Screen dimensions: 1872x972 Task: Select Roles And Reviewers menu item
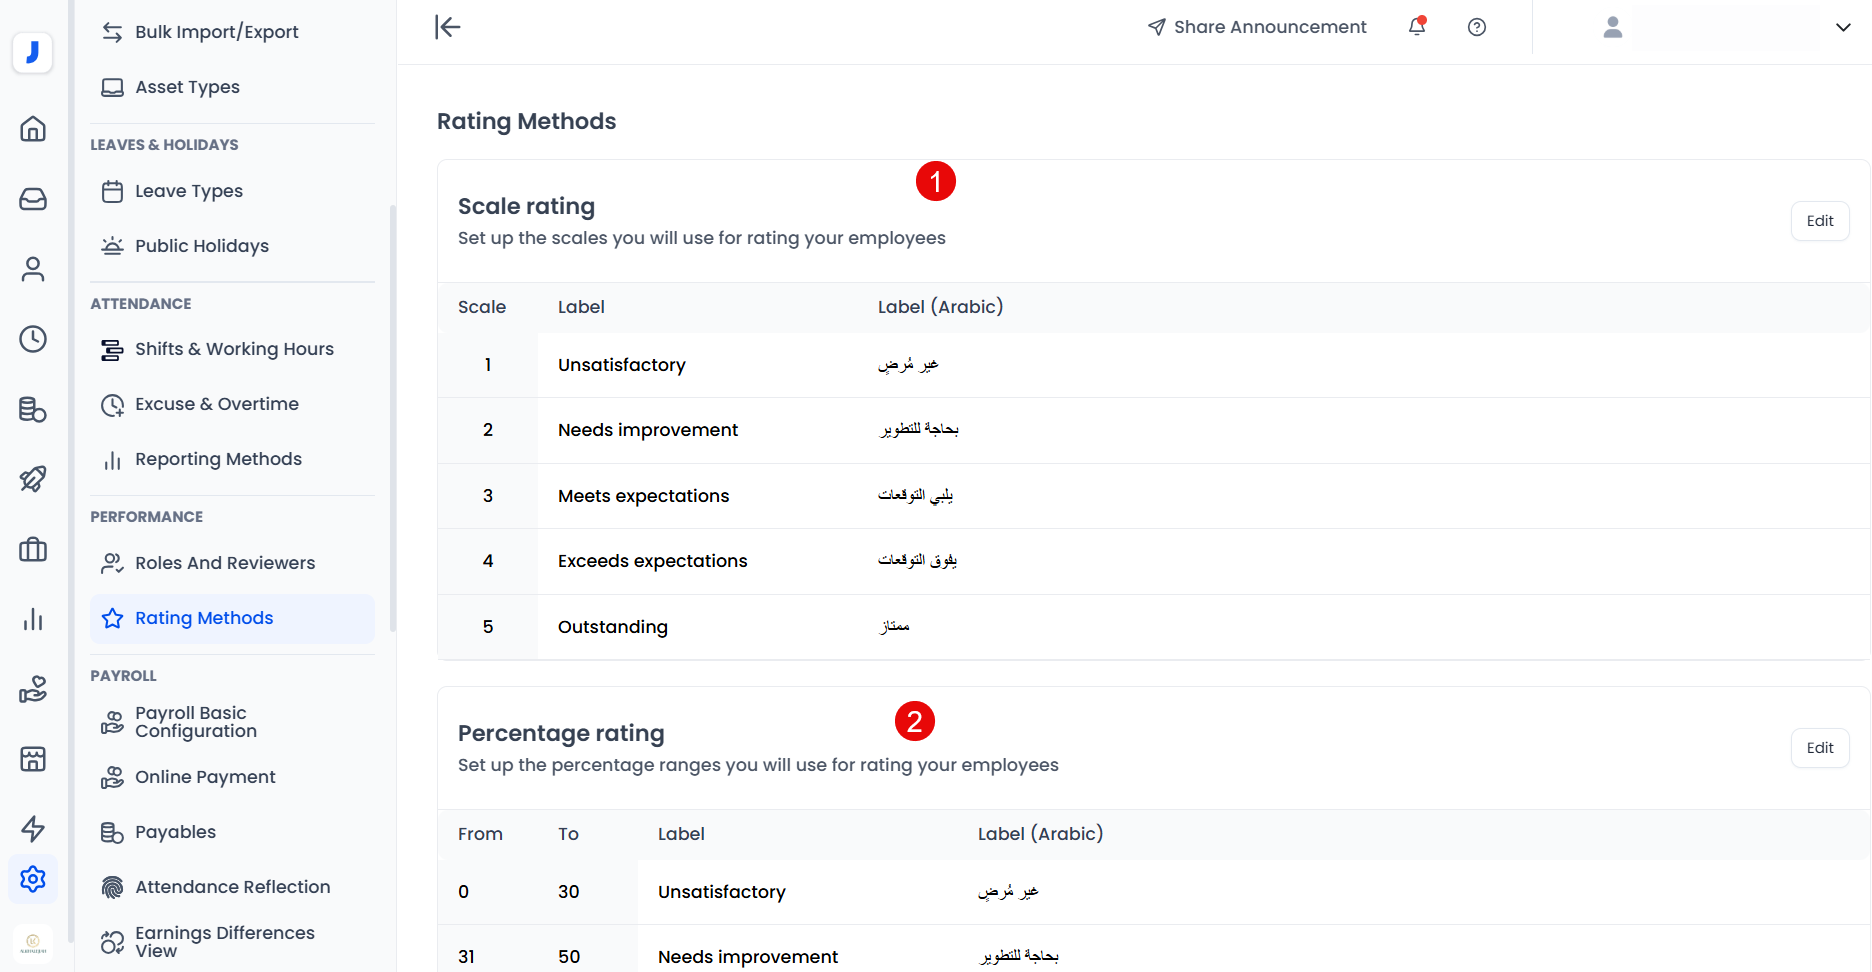pyautogui.click(x=225, y=563)
